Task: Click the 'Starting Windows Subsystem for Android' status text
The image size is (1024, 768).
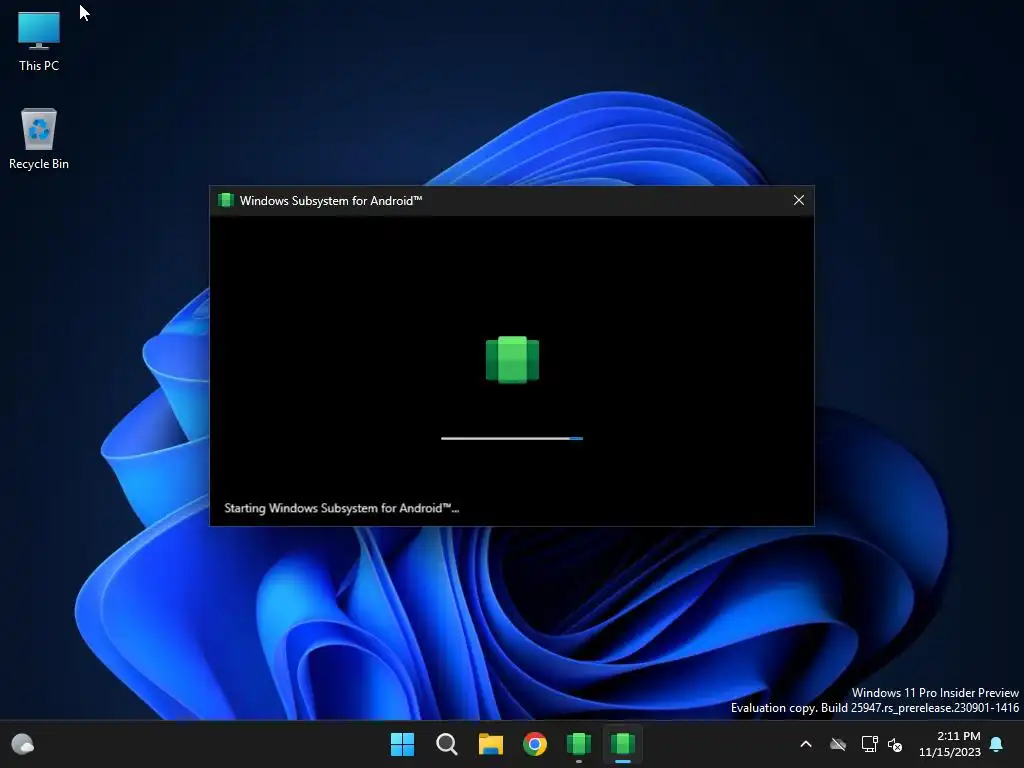Action: click(342, 508)
